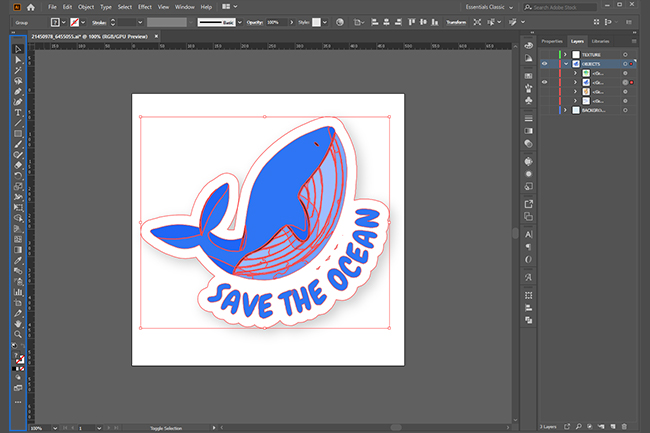Switch to the Properties tab

pos(552,41)
